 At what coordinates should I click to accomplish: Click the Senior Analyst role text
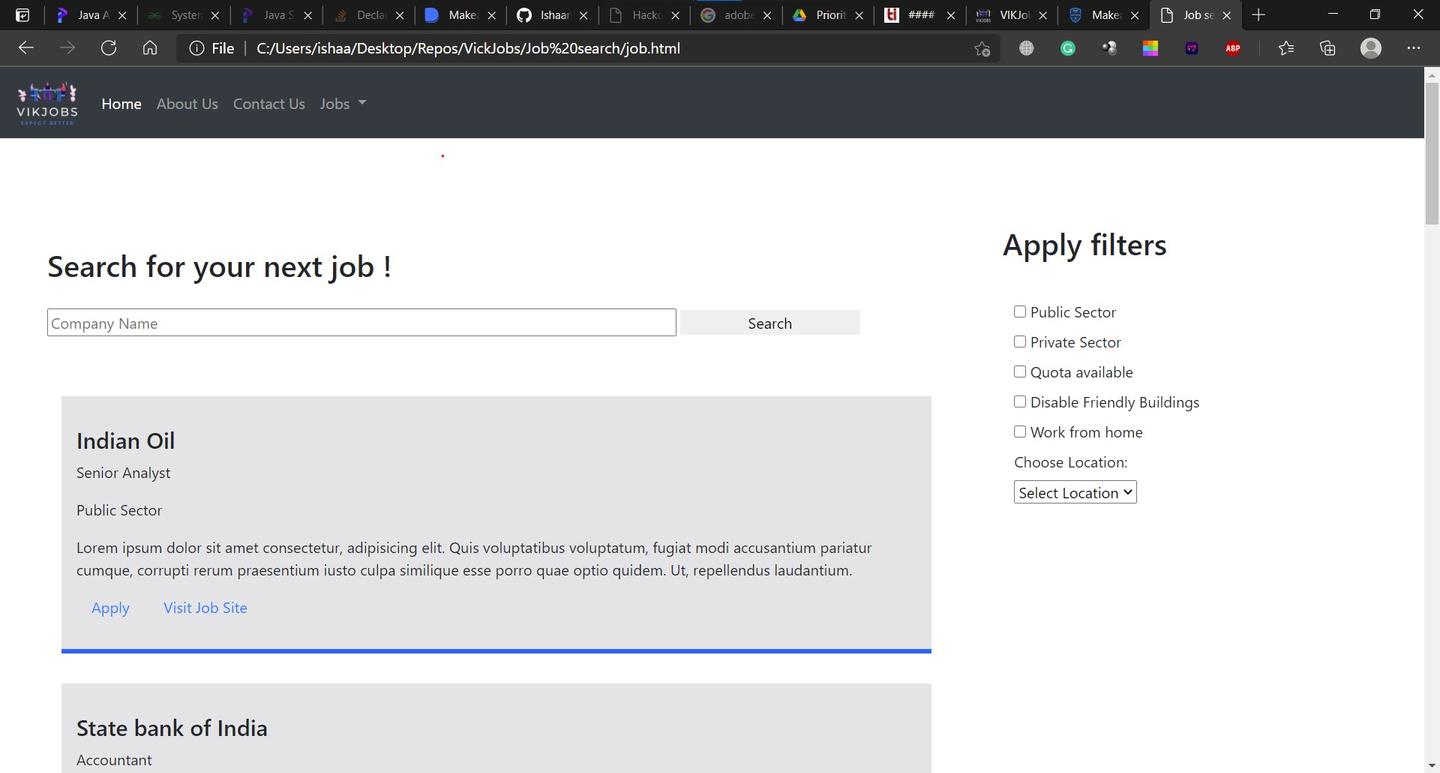tap(123, 473)
